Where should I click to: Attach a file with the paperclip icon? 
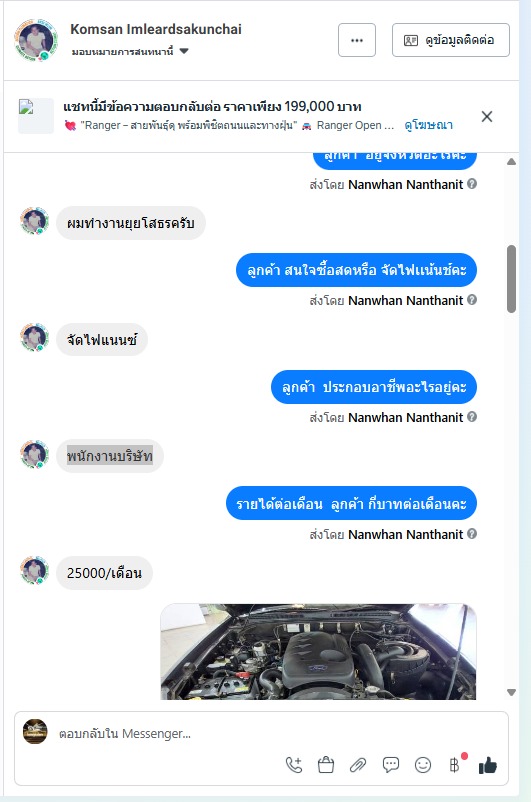pyautogui.click(x=358, y=765)
